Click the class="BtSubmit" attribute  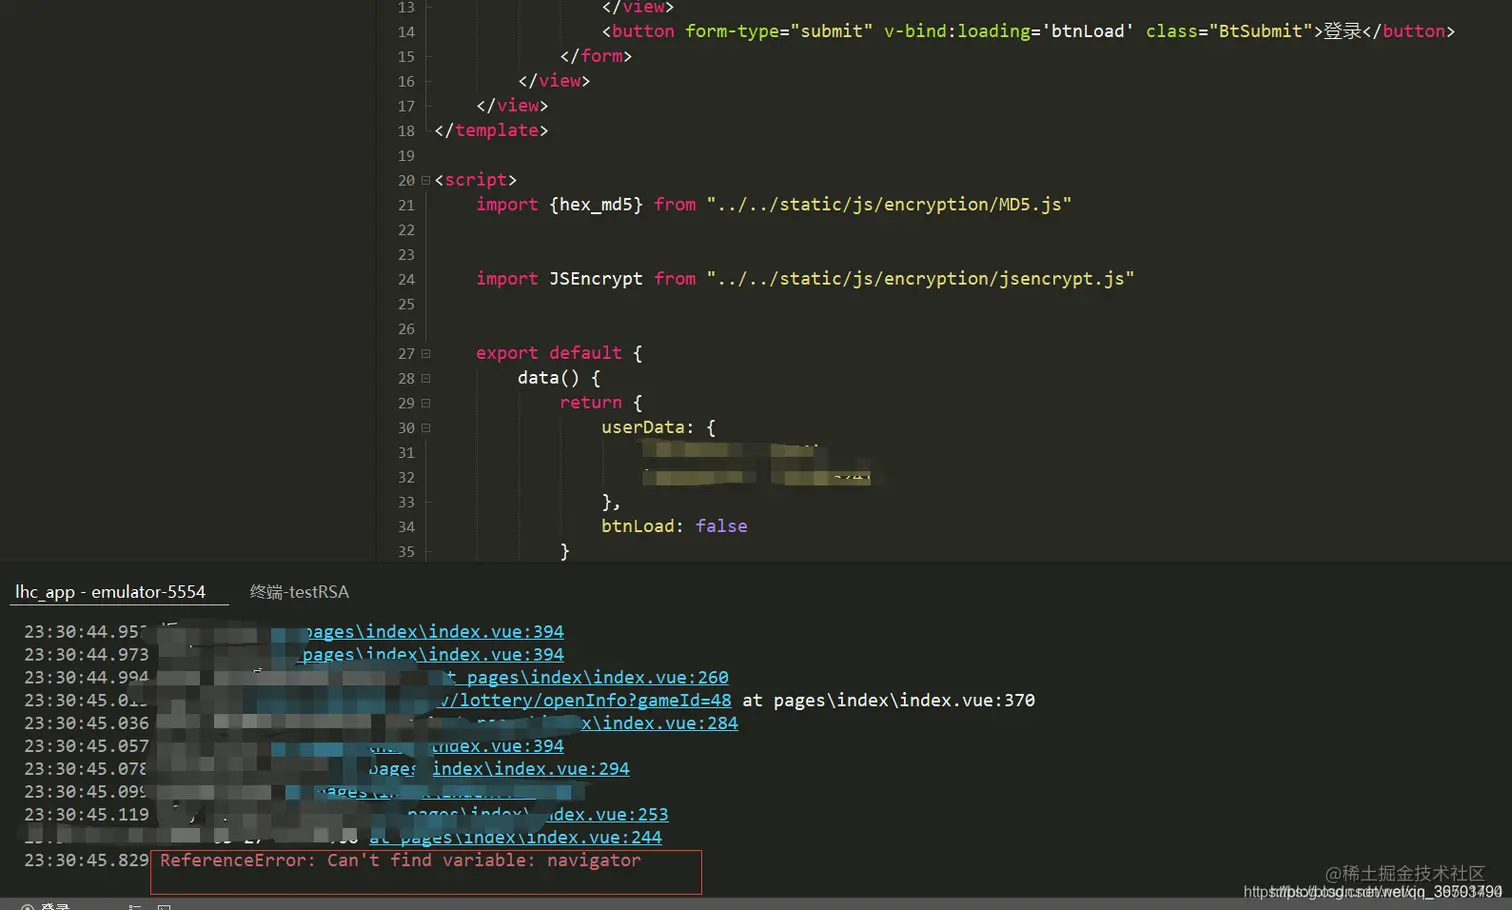coord(1229,31)
